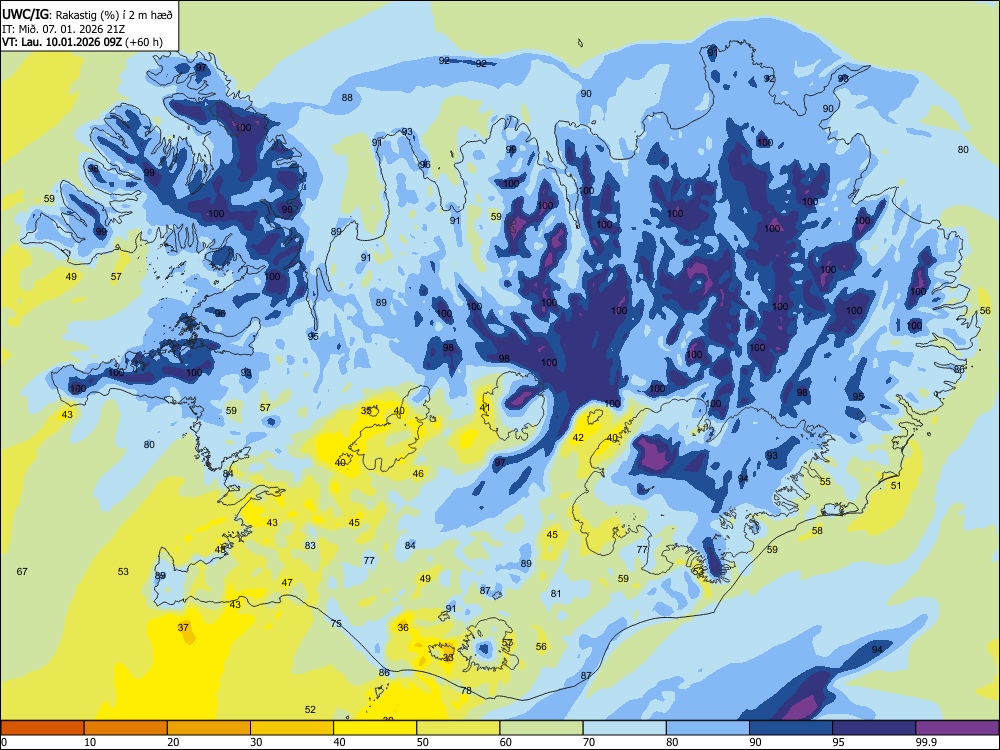Screen dimensions: 1000x750
Task: Click the "VT: Lau. 10.01.2026 09Z (+60 h)" line
Action: [82, 43]
